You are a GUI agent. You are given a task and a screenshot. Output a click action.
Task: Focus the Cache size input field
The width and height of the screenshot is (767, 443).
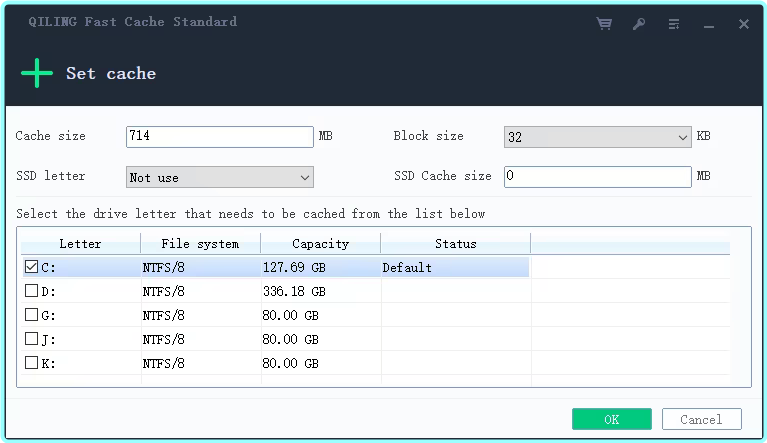point(220,137)
